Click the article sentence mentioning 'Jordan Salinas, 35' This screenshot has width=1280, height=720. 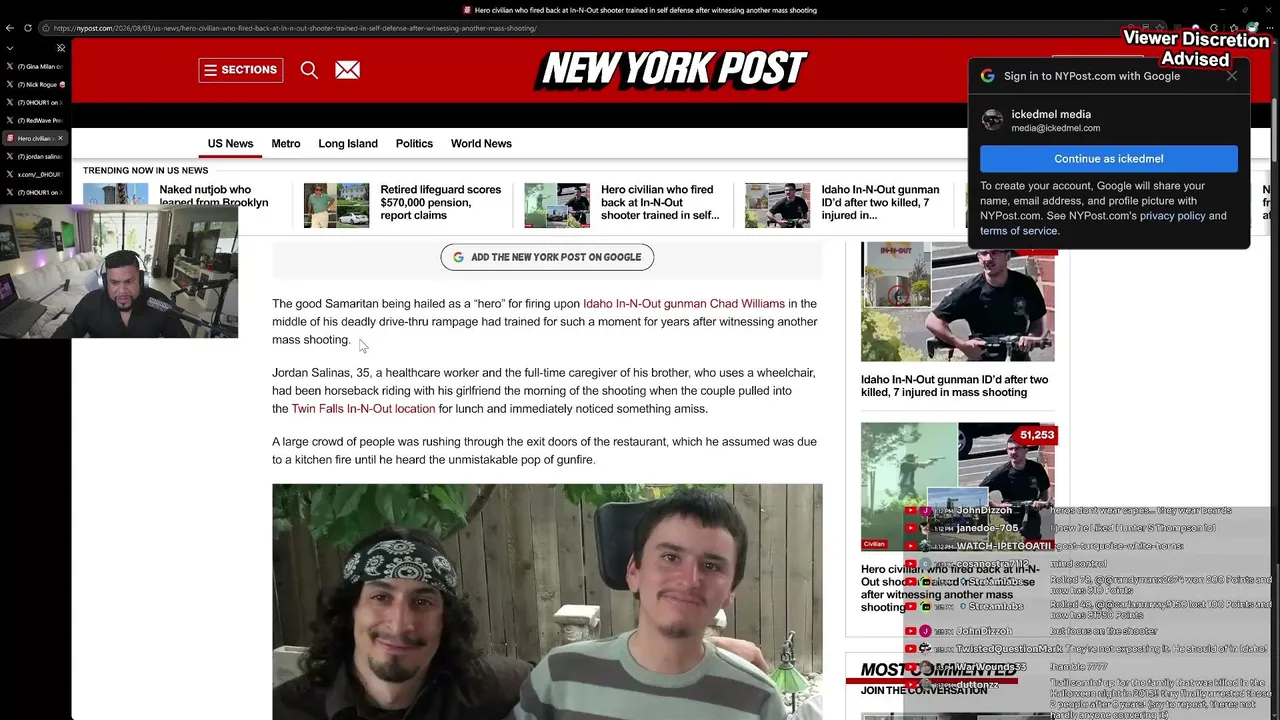click(545, 391)
